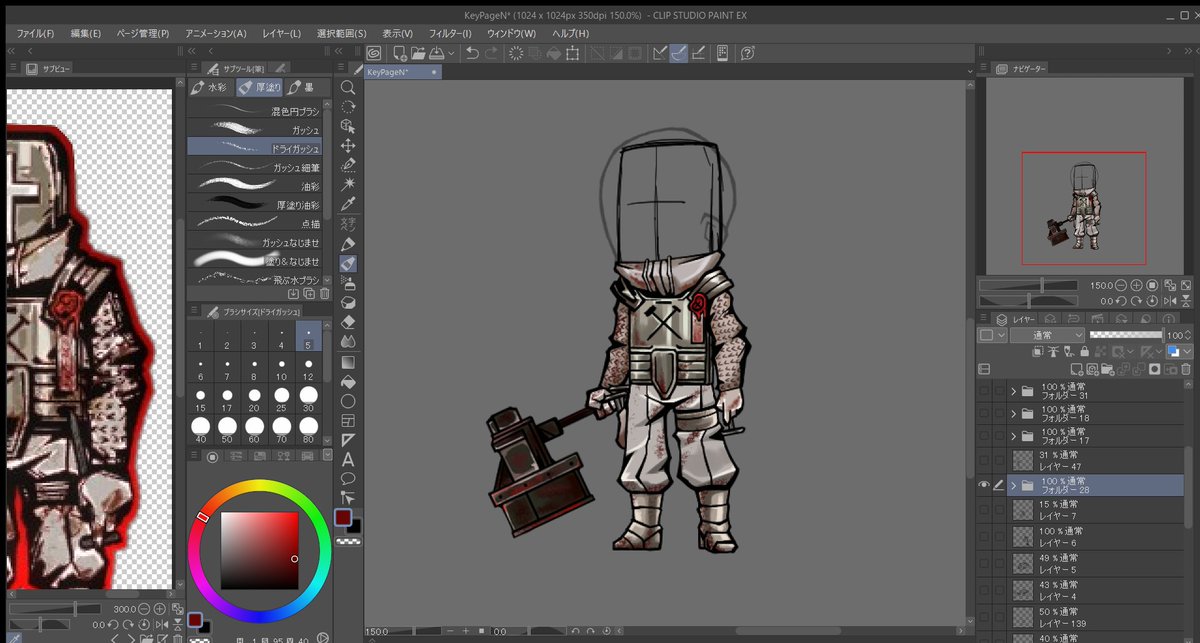Open the フィルター(I) menu
Screen dimensions: 1200x643
point(450,33)
